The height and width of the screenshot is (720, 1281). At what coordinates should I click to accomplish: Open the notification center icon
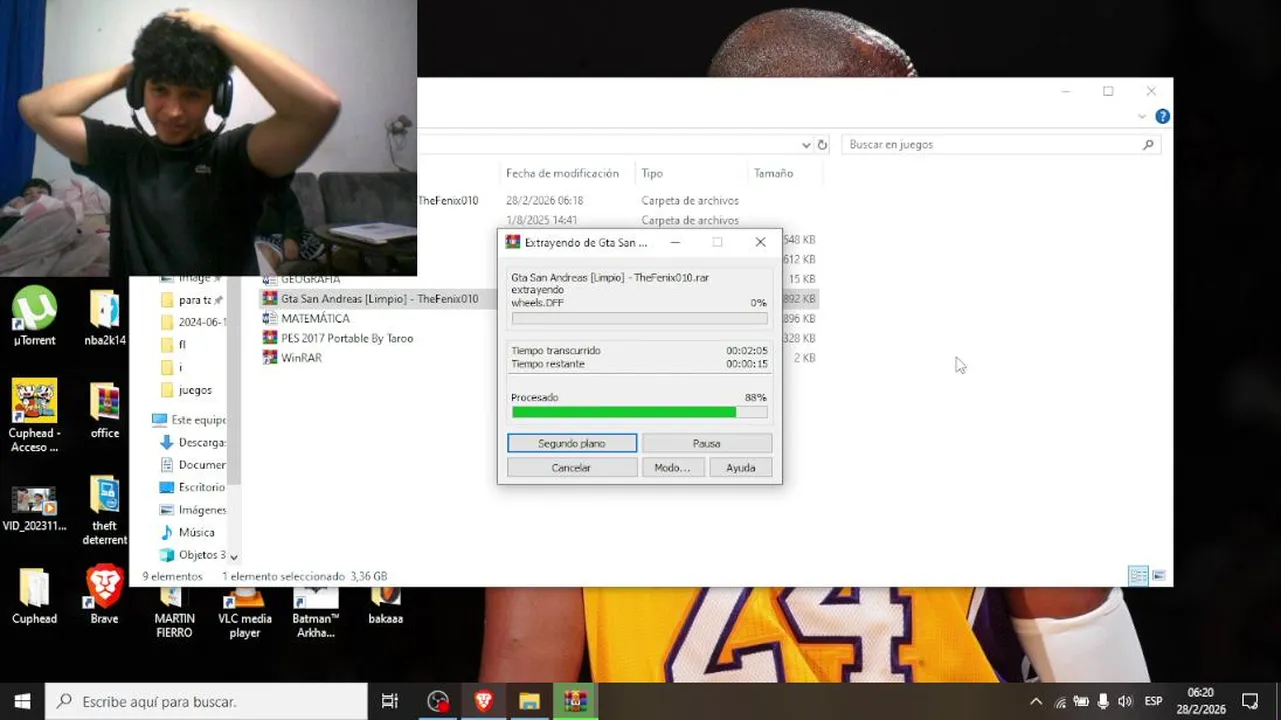(1249, 701)
